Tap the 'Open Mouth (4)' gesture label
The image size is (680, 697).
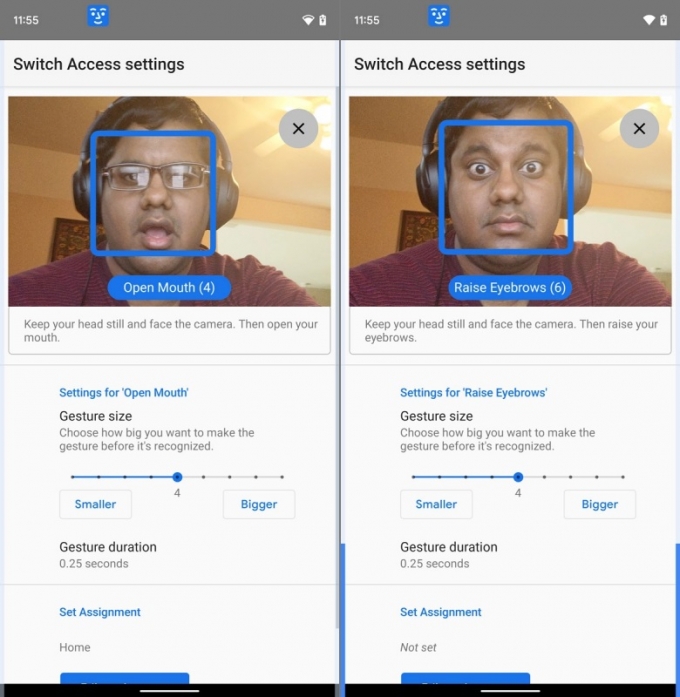(x=169, y=288)
